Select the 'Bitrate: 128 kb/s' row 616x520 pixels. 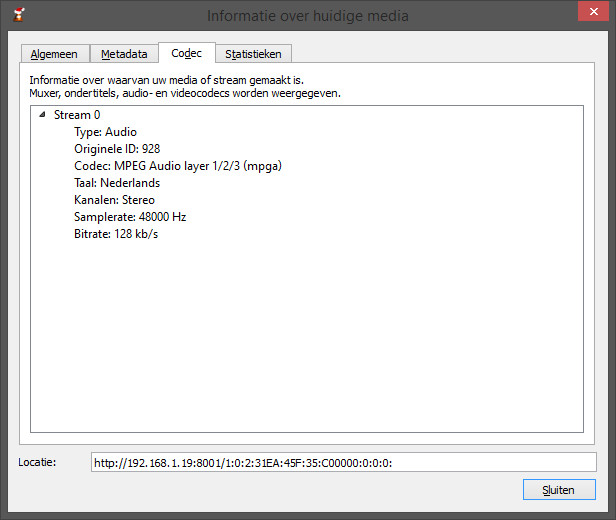click(116, 234)
